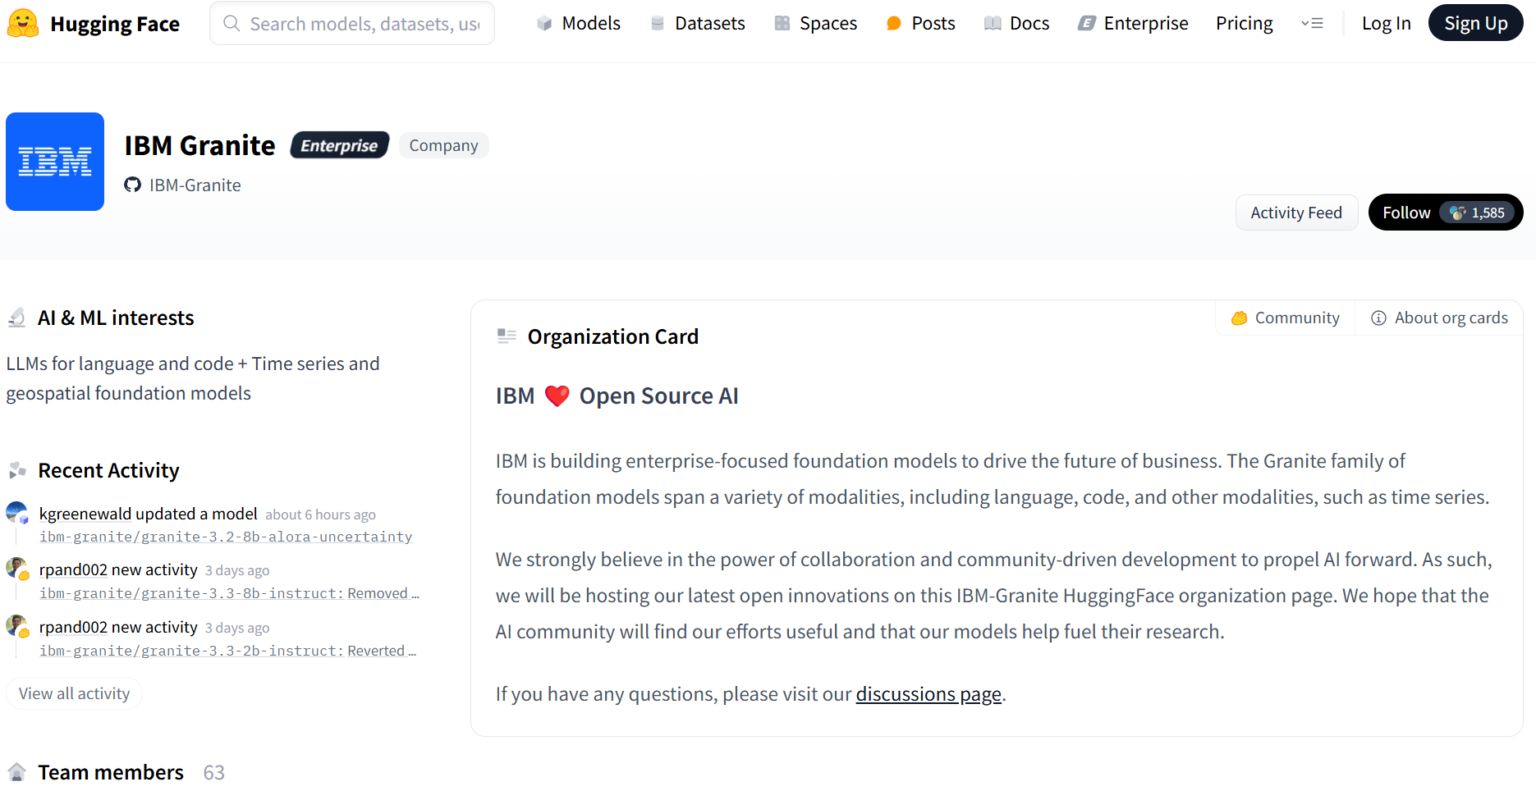Click the IBM logo avatar
Image resolution: width=1536 pixels, height=791 pixels.
55,161
